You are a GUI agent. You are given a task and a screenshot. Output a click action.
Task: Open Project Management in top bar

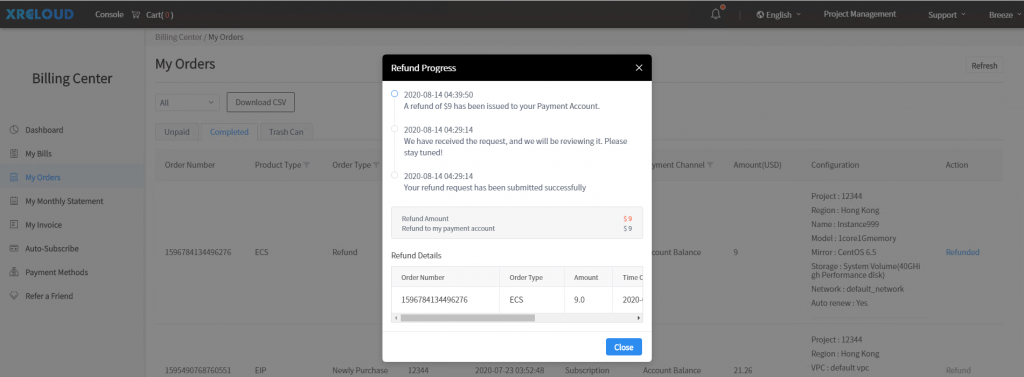tap(859, 14)
